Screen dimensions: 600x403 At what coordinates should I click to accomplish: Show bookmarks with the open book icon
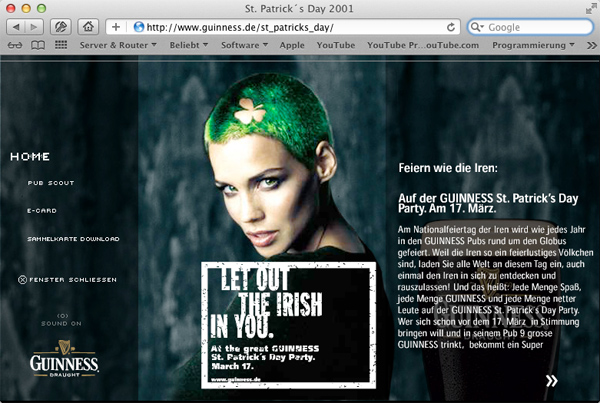click(38, 45)
